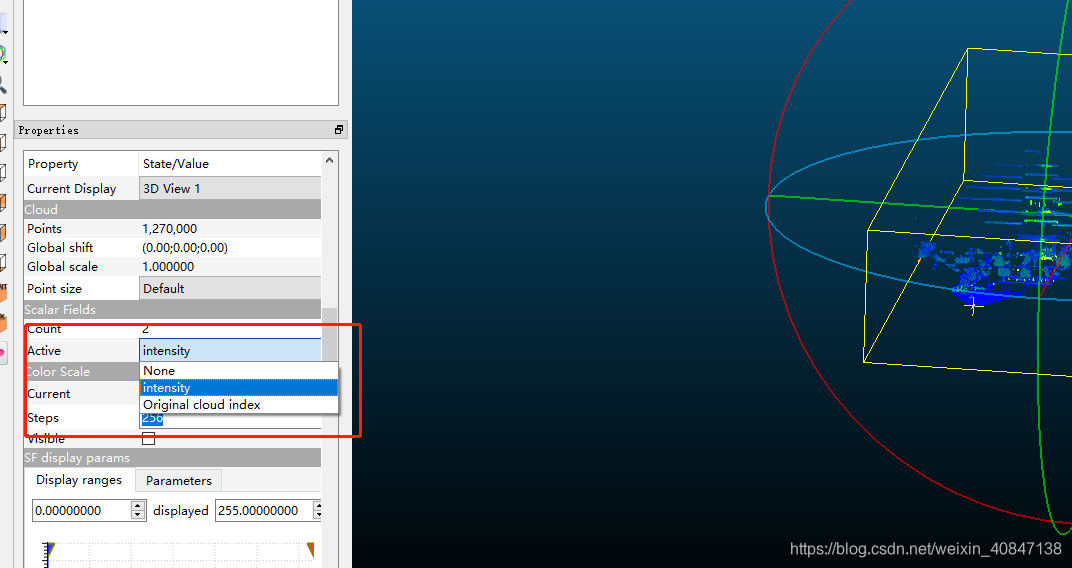Choose 'None' in the Active scalar field list
Viewport: 1072px width, 568px height.
(x=239, y=370)
